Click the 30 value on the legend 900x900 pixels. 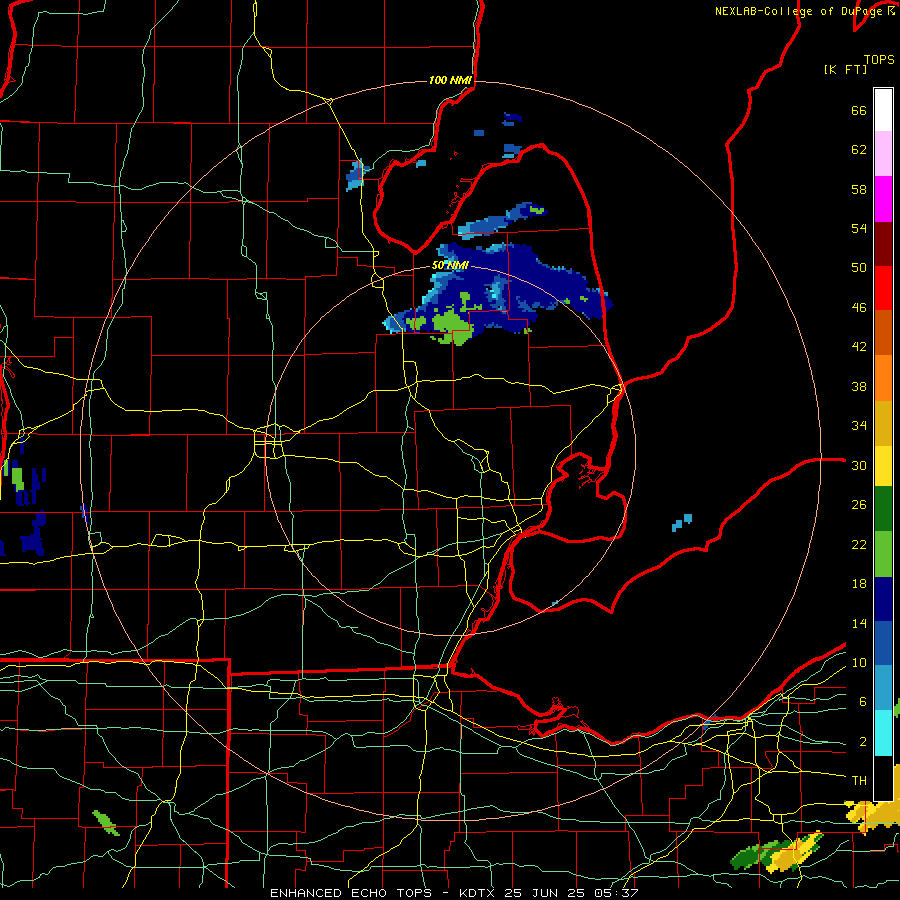coord(859,465)
